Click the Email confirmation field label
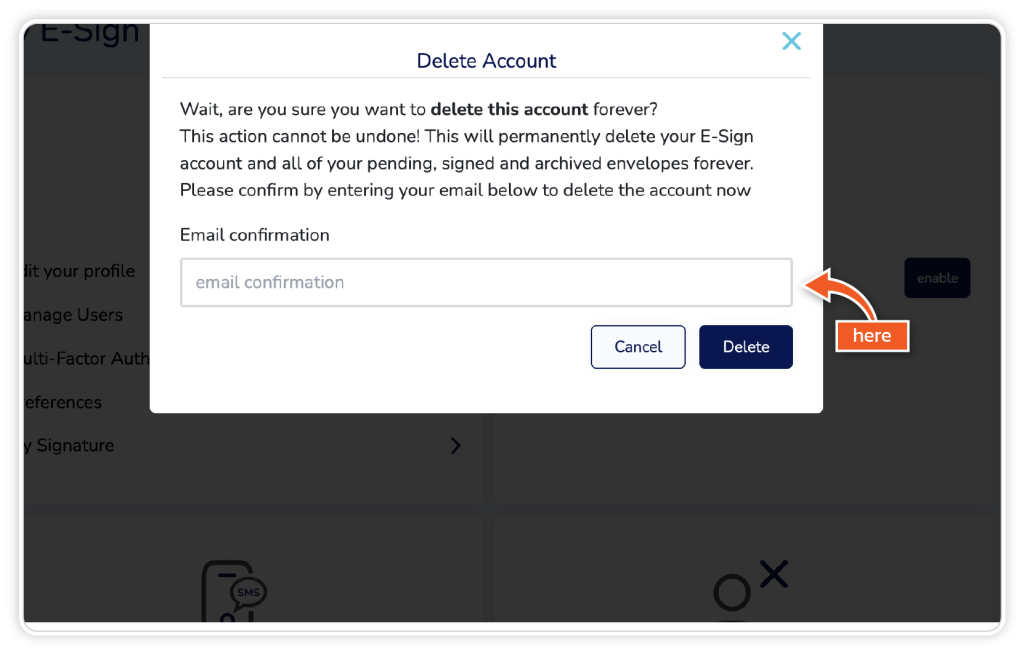 point(254,235)
